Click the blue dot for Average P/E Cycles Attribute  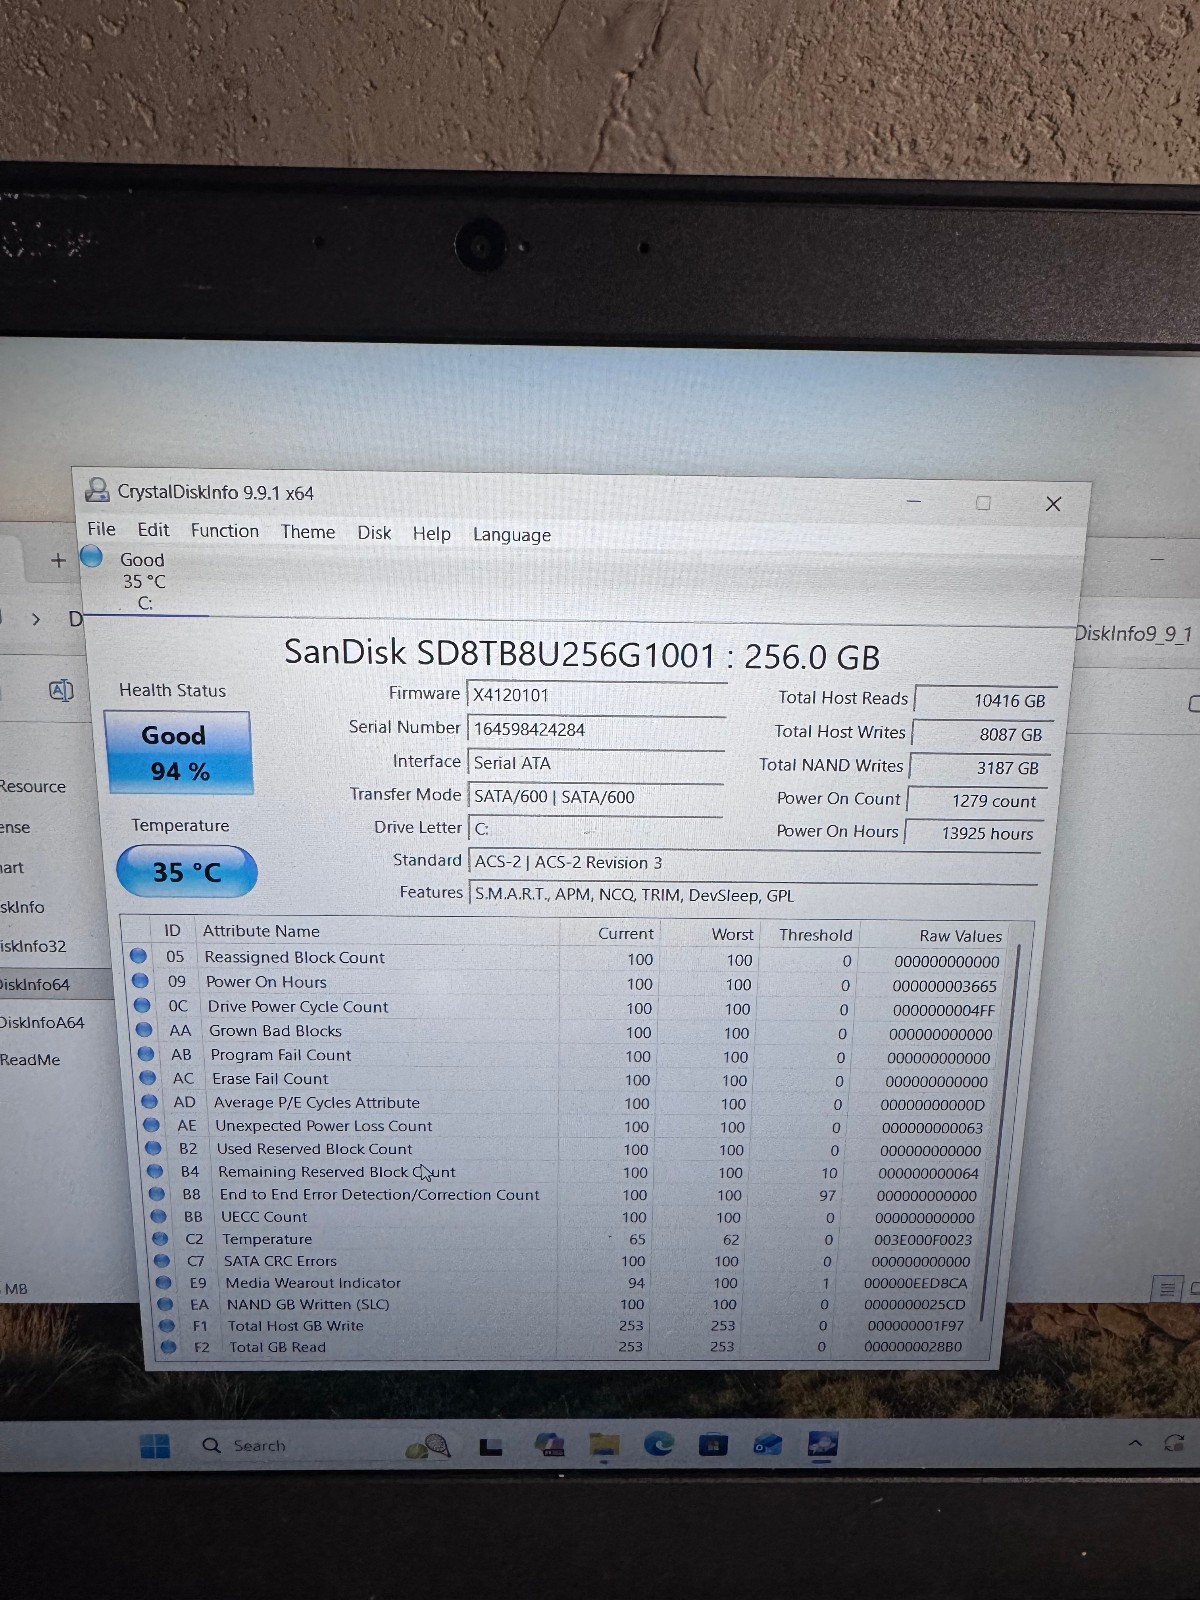150,1101
